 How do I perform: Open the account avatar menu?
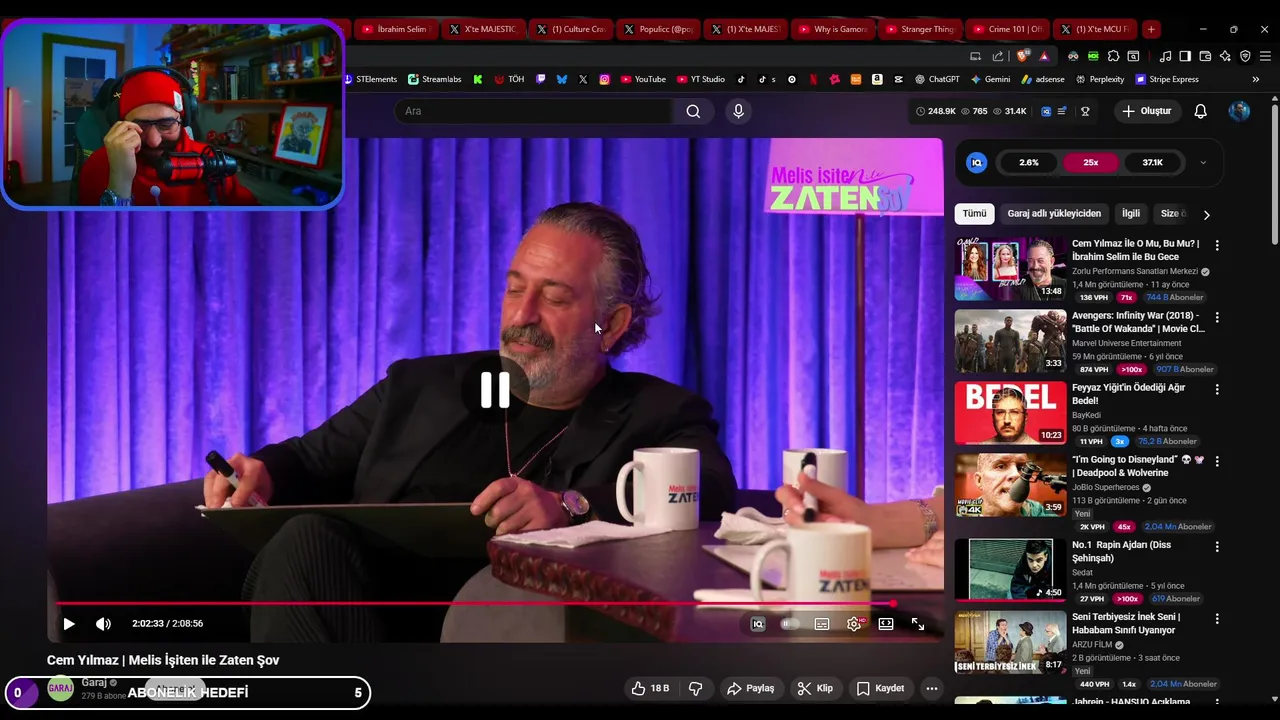pyautogui.click(x=1239, y=111)
